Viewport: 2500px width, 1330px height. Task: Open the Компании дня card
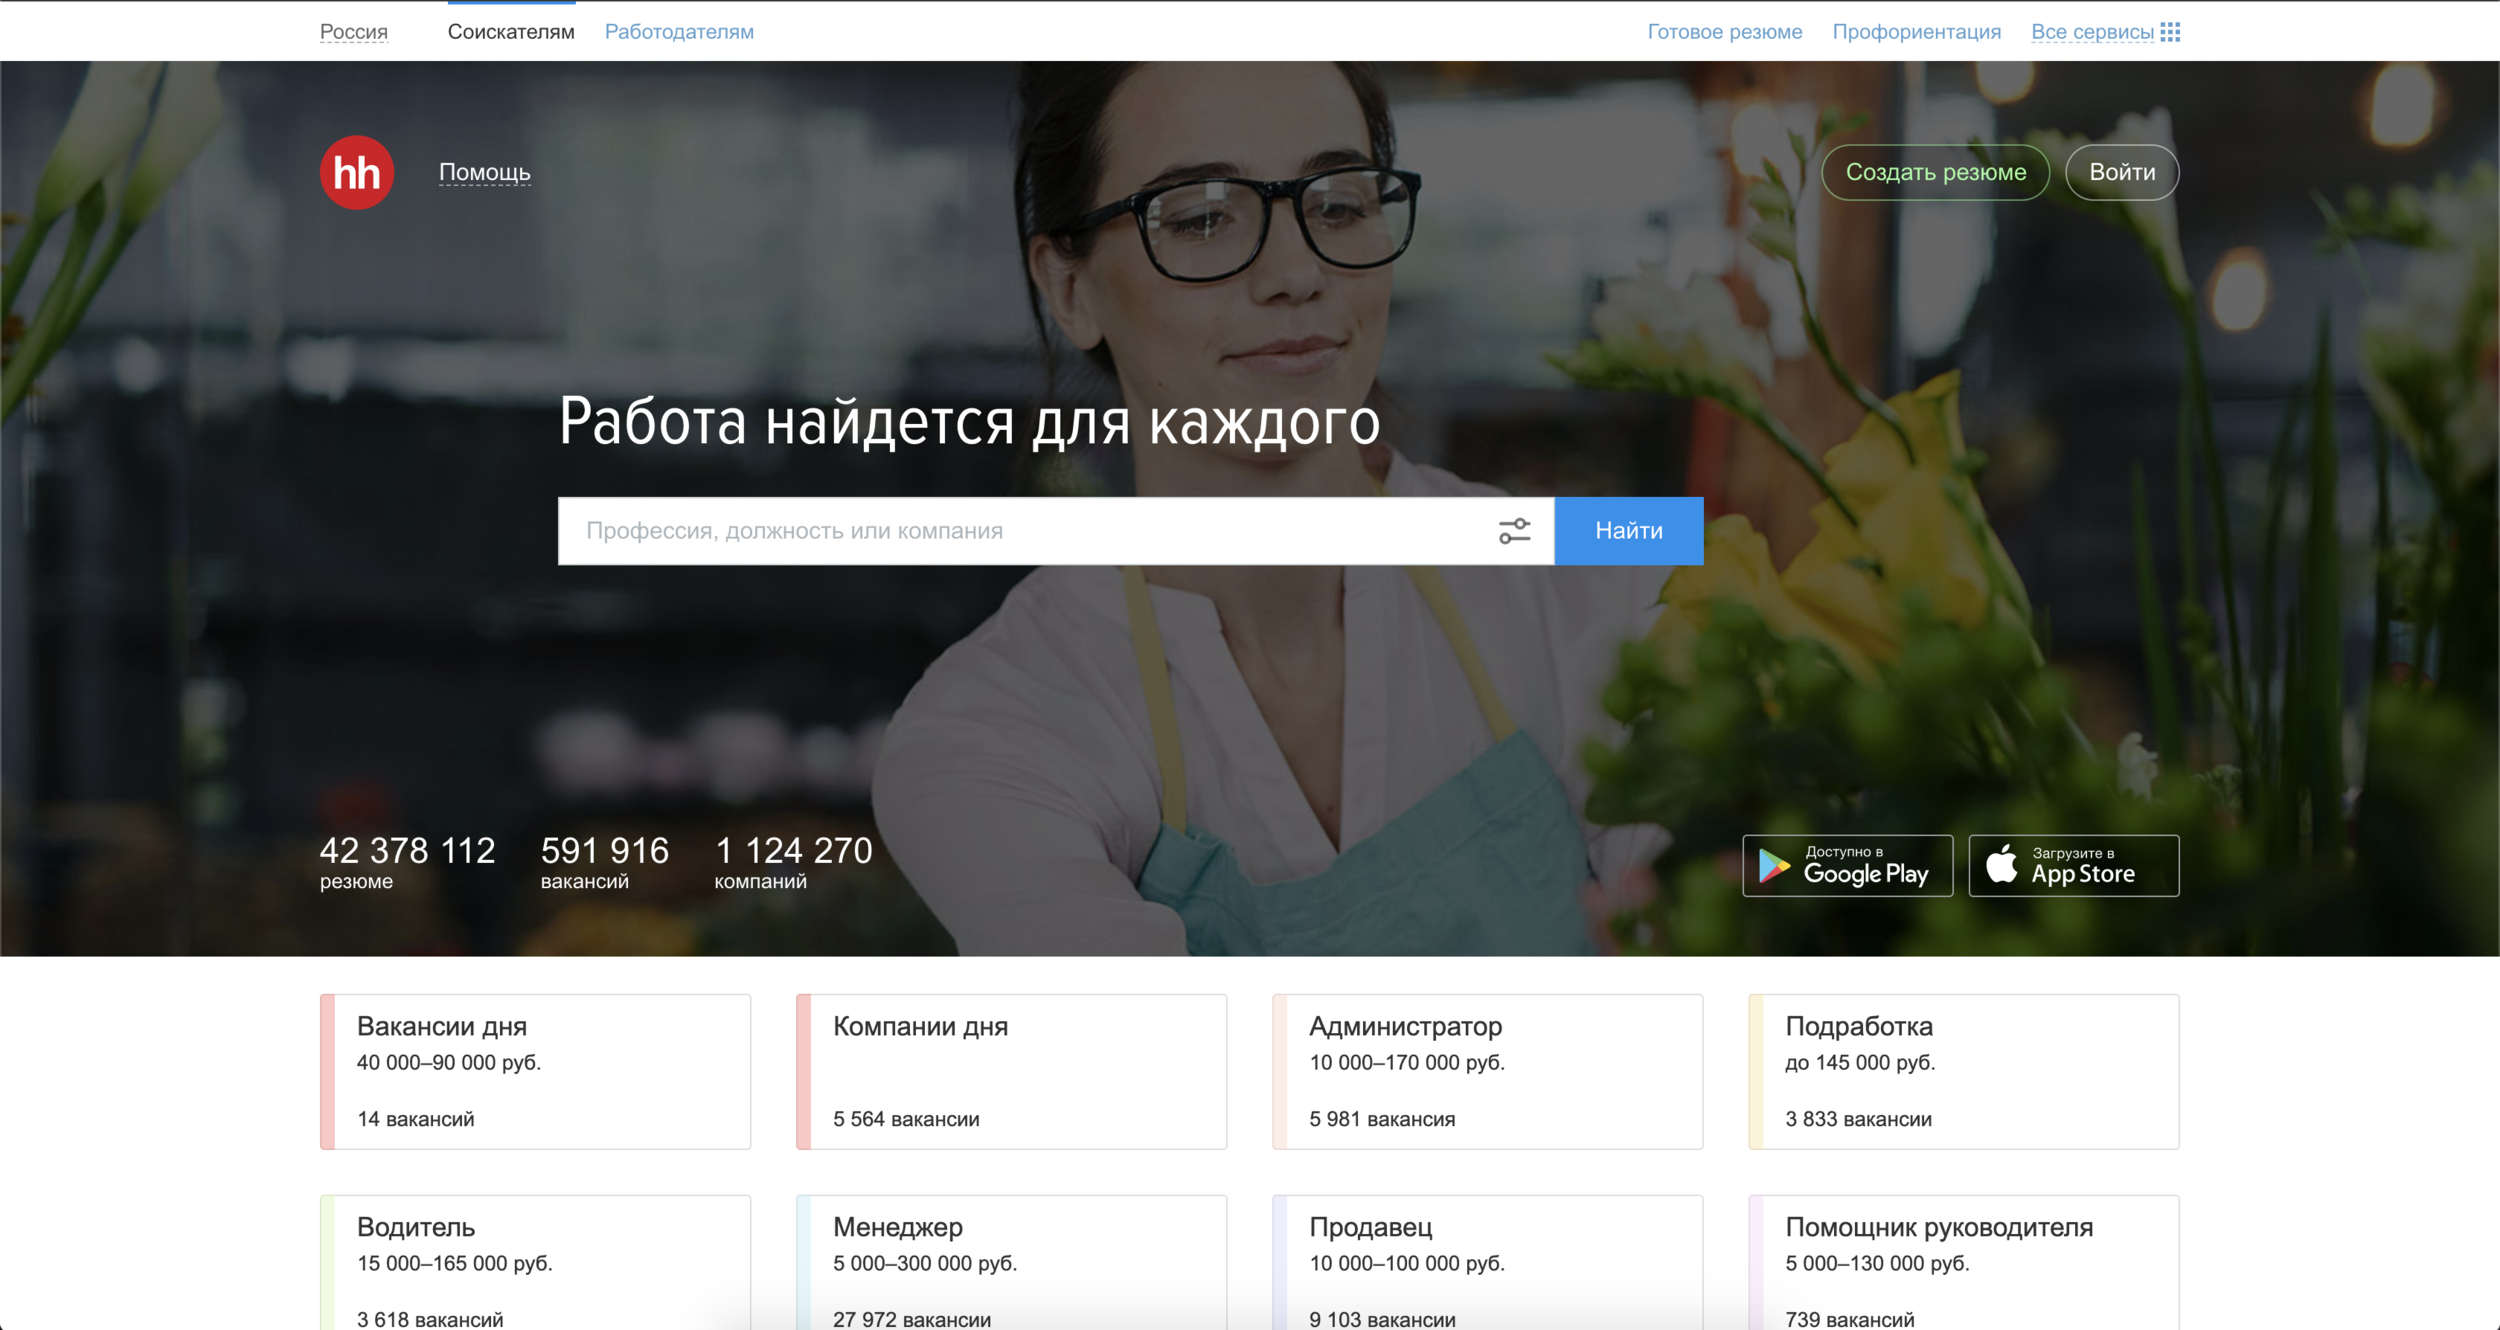[1012, 1071]
